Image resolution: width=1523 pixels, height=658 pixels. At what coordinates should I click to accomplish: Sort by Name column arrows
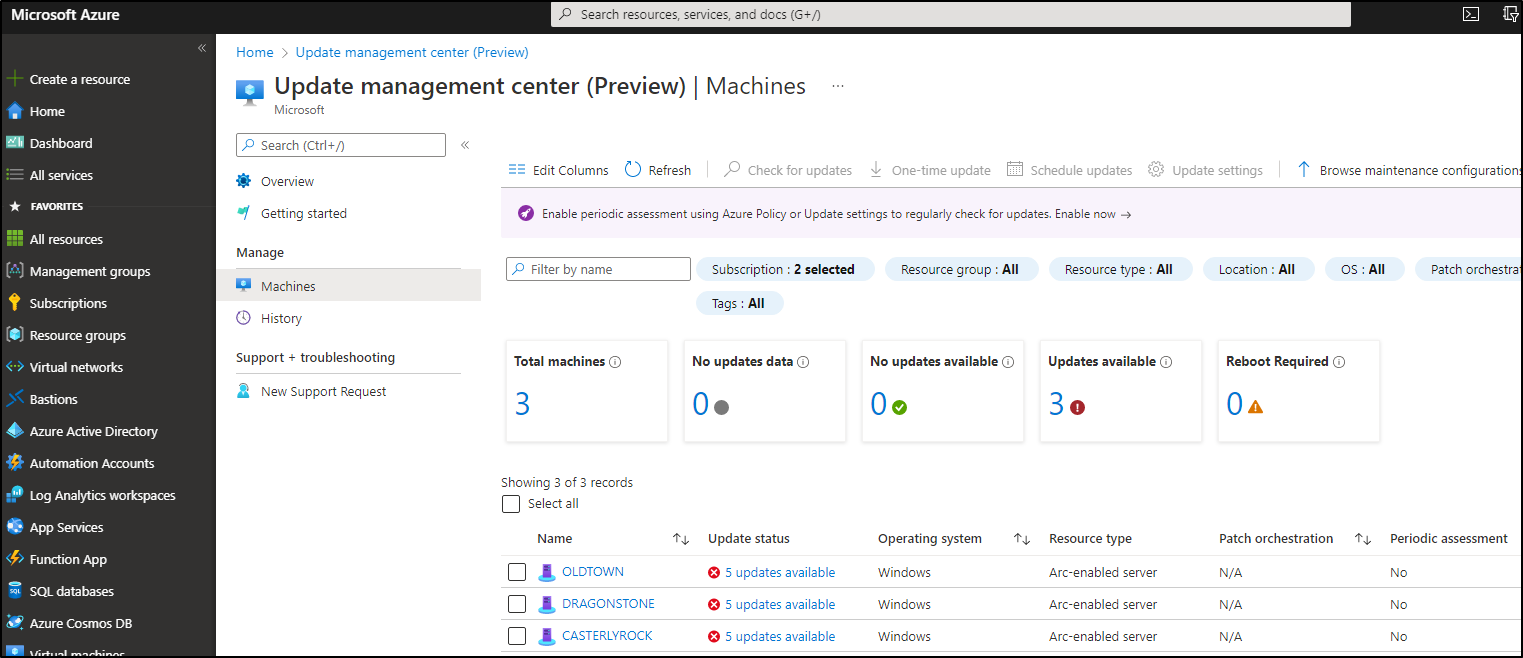coord(681,539)
